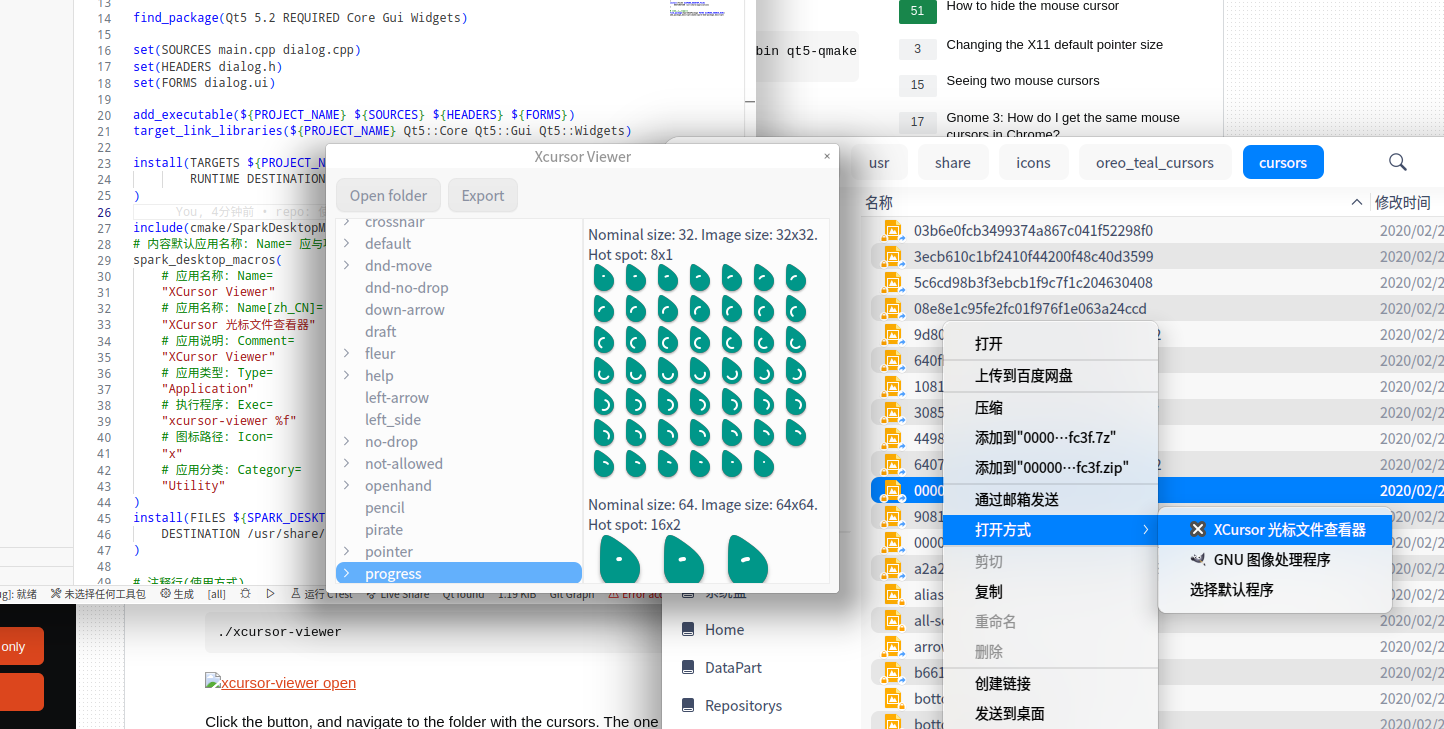The height and width of the screenshot is (729, 1444).
Task: Choose 复制 from the context menu
Action: [x=988, y=592]
